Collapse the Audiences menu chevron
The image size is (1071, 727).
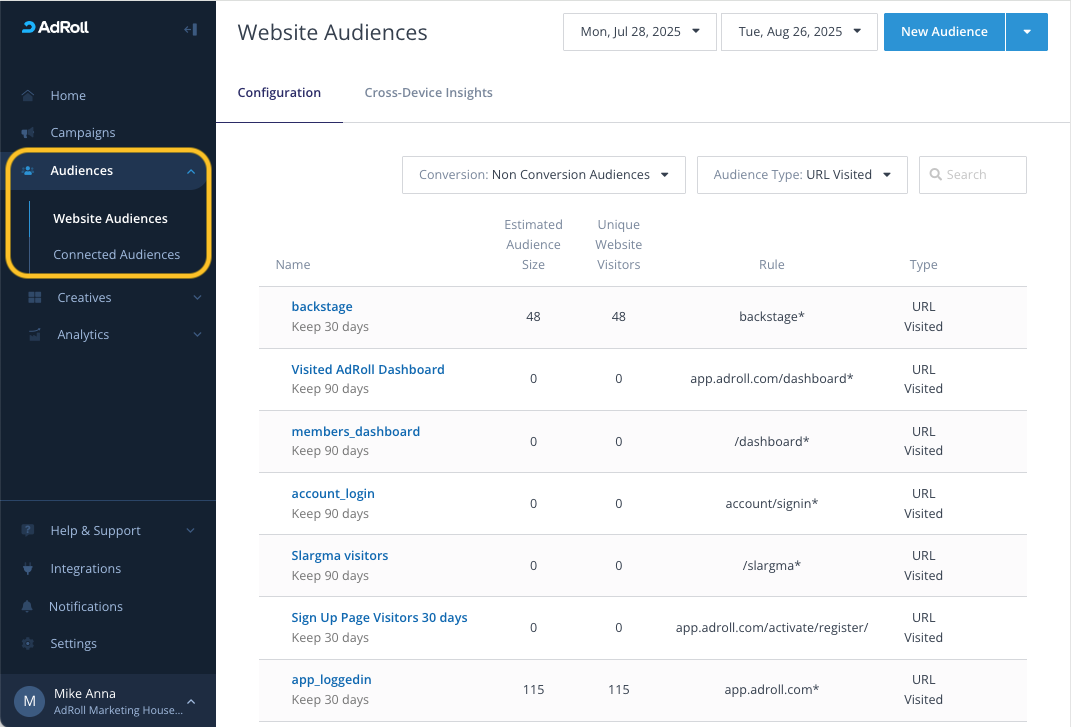(190, 172)
